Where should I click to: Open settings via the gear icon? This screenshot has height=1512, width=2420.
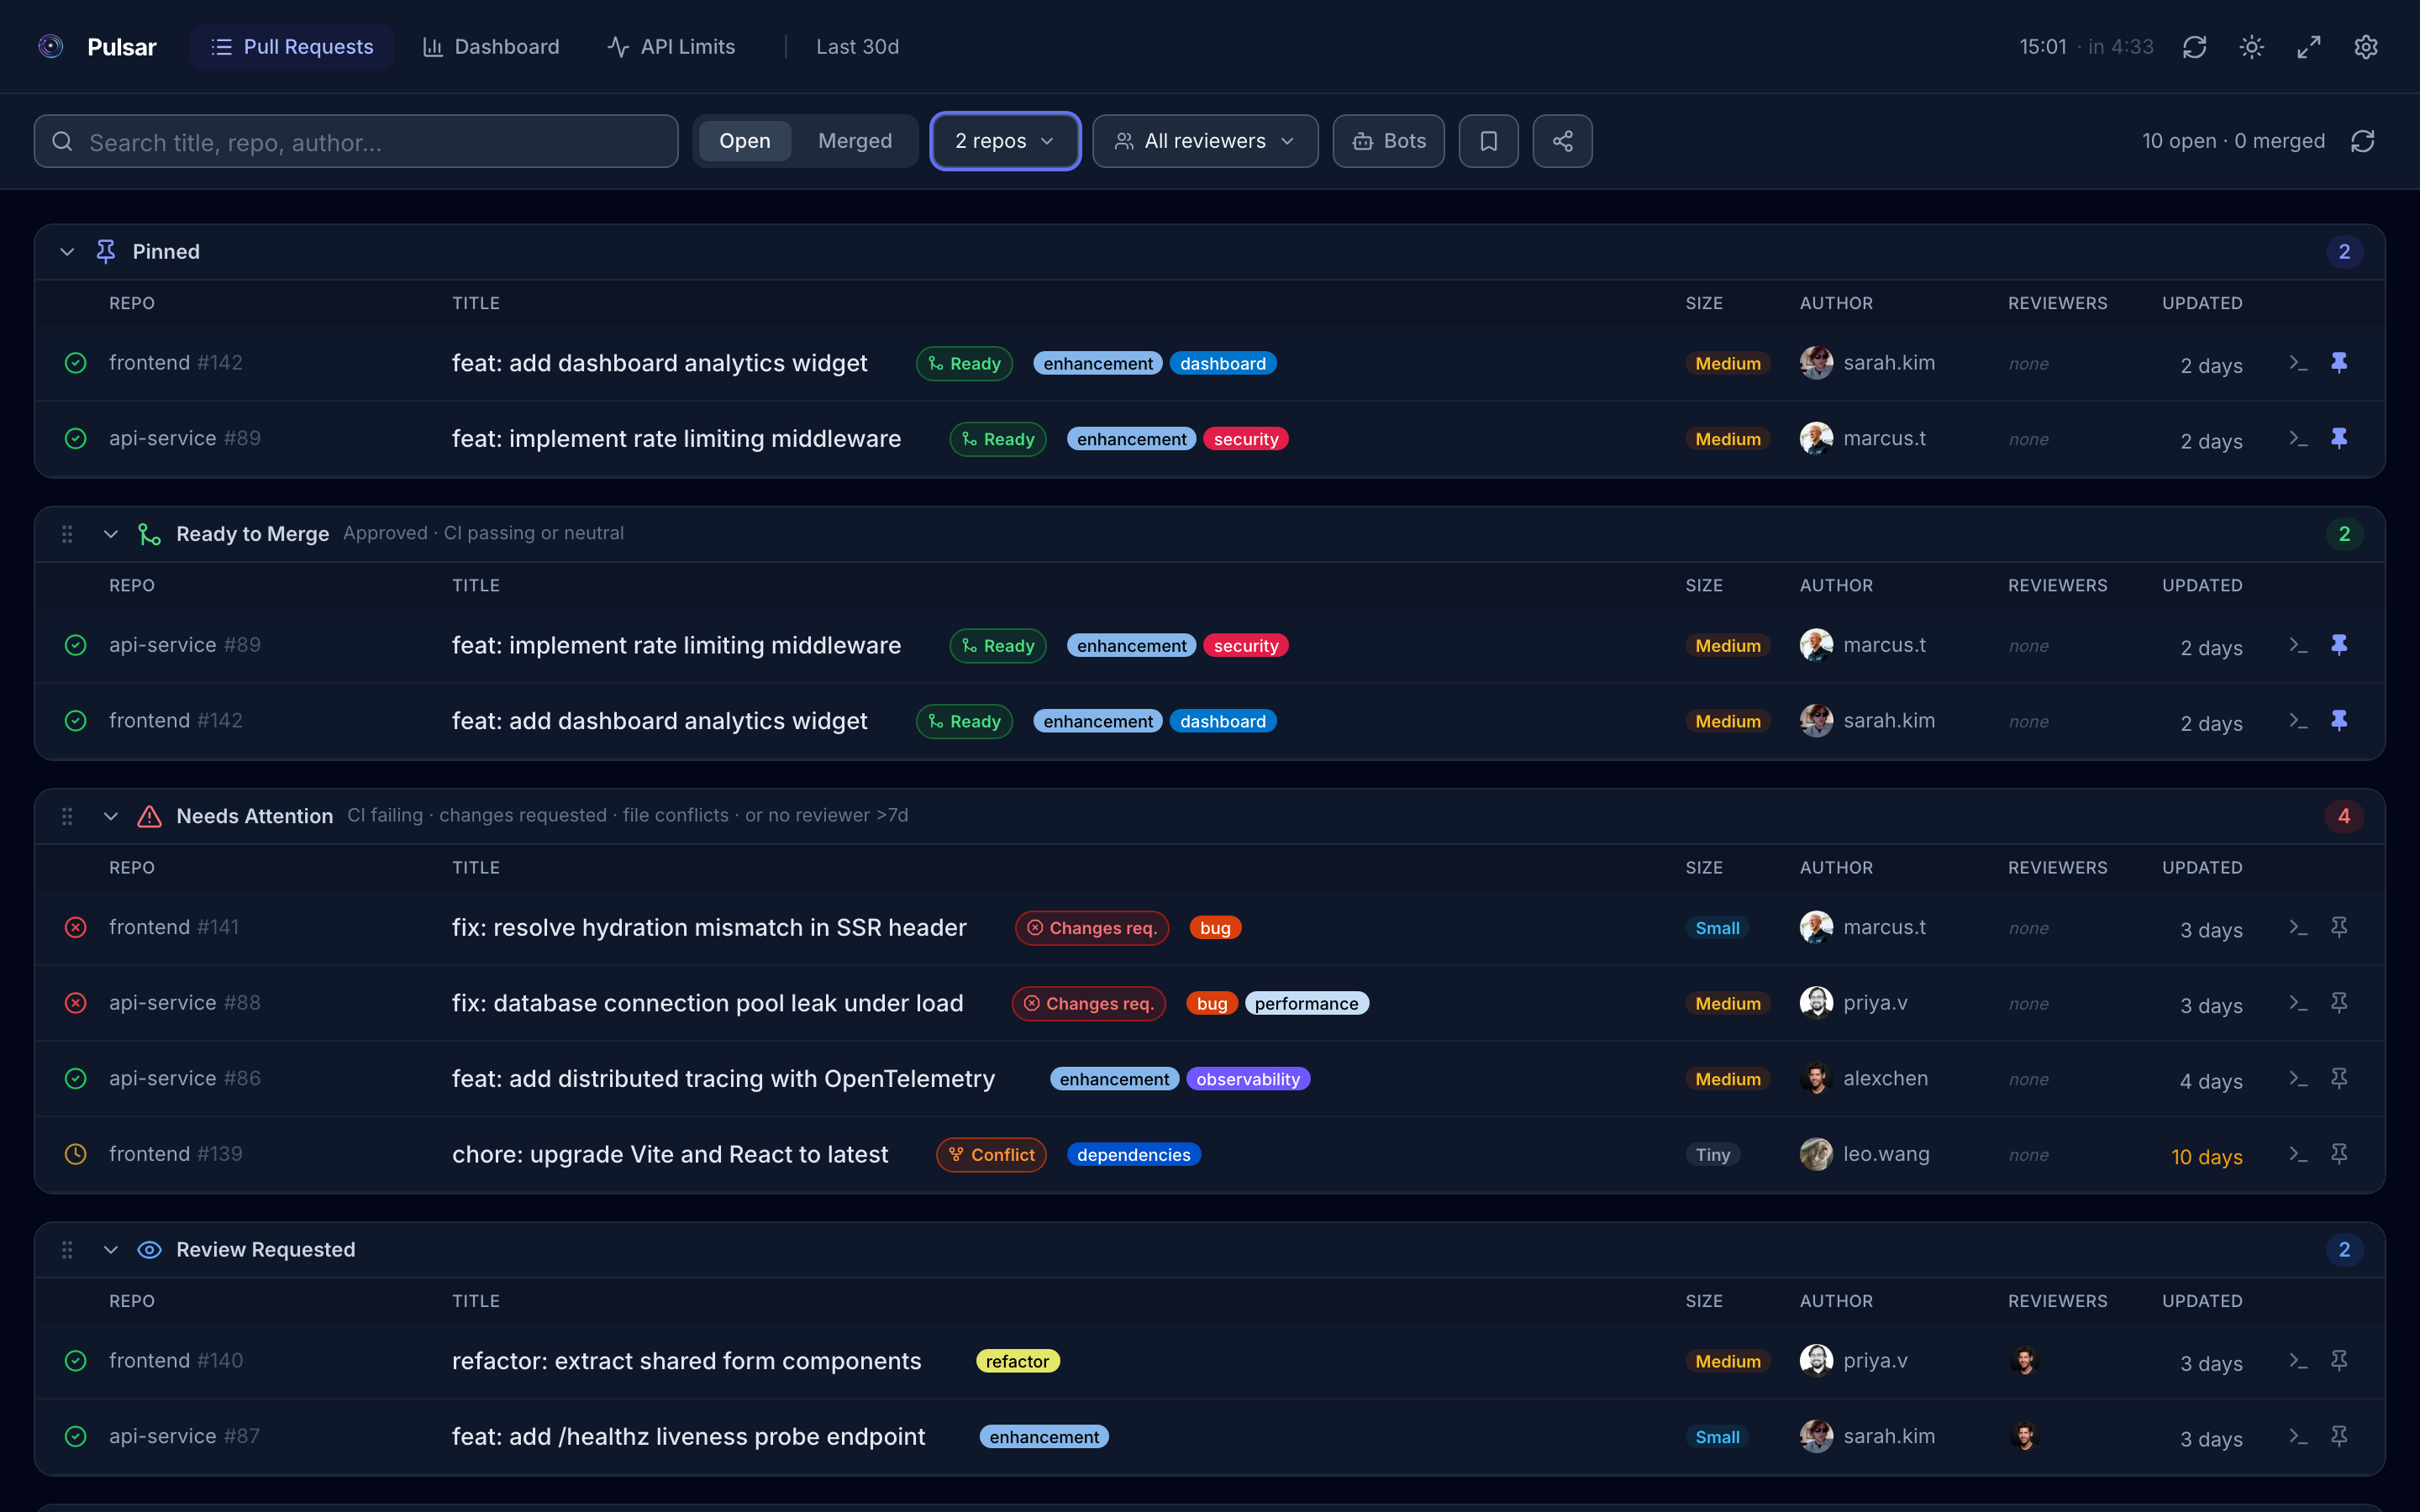[2366, 46]
